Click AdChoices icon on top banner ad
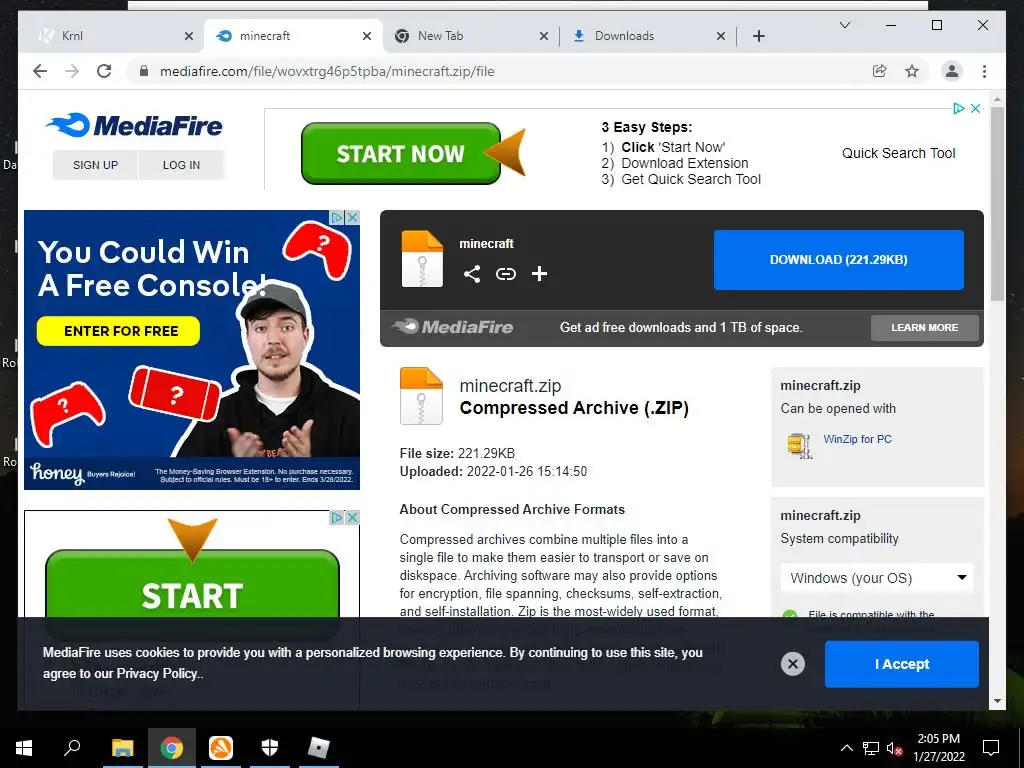 [x=958, y=108]
